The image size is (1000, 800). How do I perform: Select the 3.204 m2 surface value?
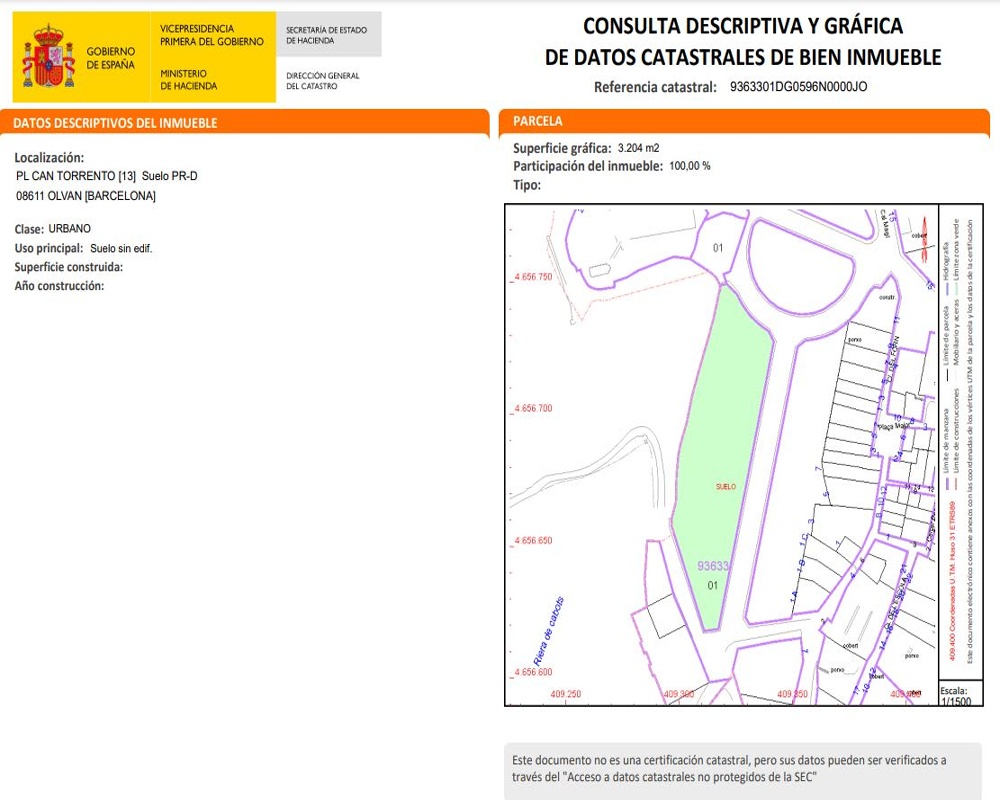point(638,148)
